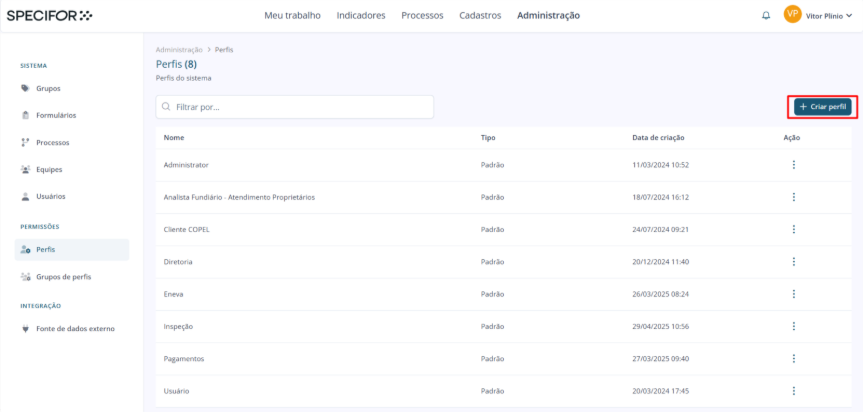Click the date 20/12/2024 11:40
This screenshot has width=864, height=412.
tap(660, 262)
